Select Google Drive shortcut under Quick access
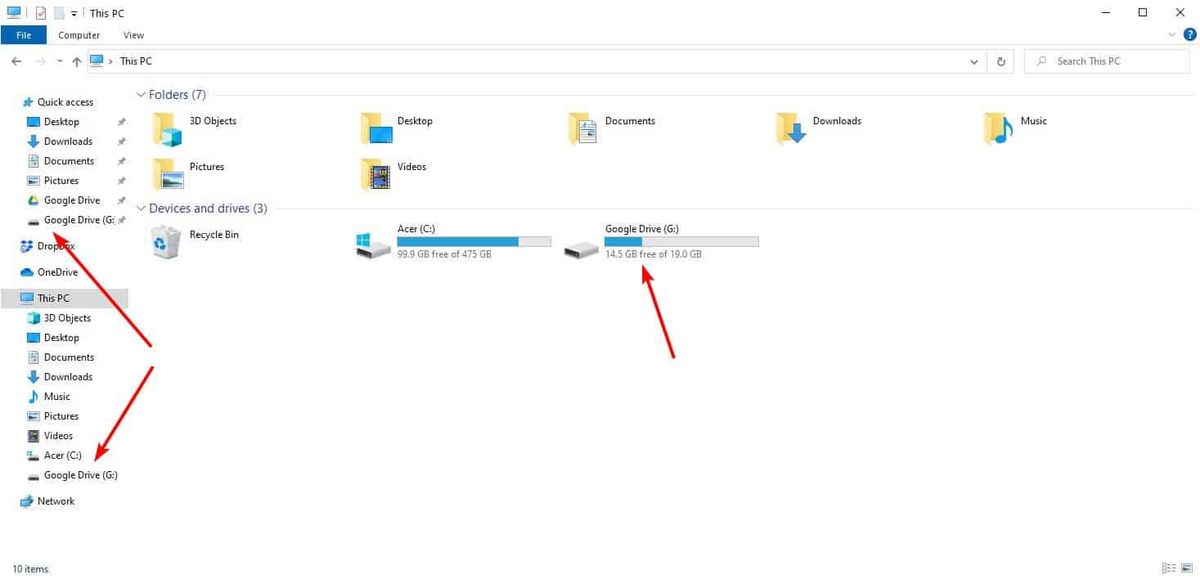 [x=72, y=200]
